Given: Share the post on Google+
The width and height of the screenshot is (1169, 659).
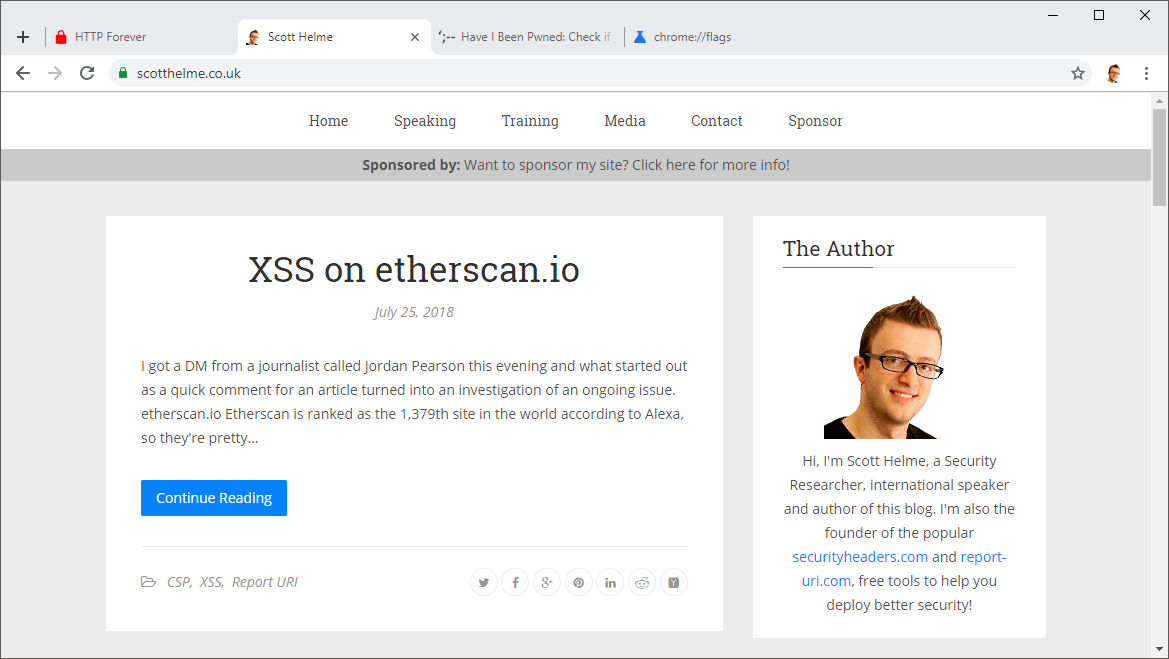Looking at the screenshot, I should coord(547,581).
